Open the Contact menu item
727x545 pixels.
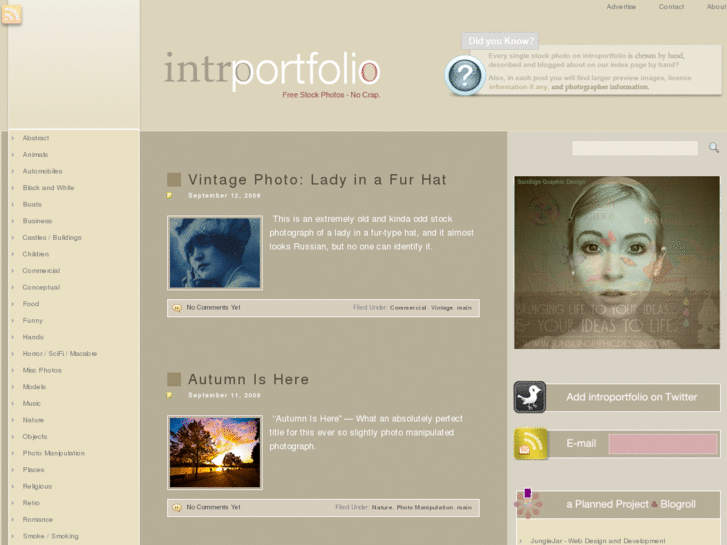coord(671,7)
